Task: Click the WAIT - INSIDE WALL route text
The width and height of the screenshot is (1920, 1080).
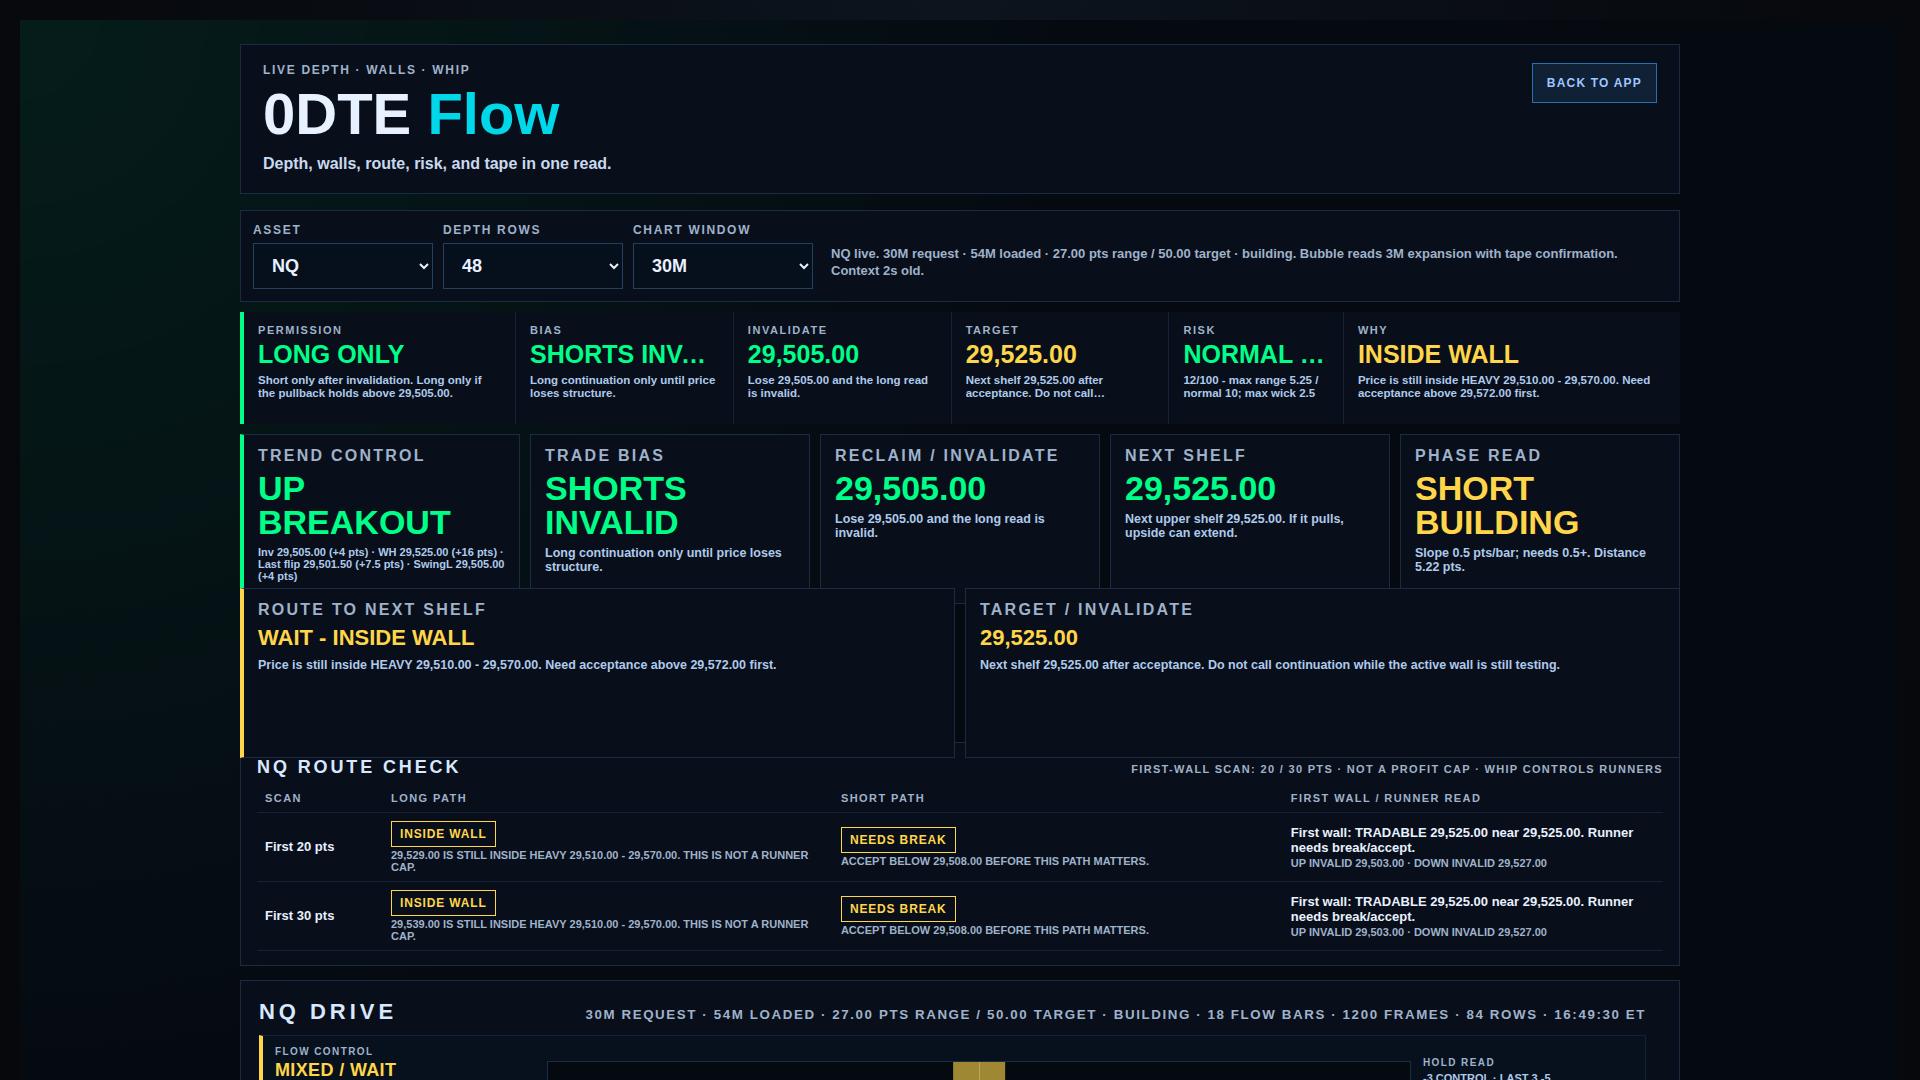Action: (x=366, y=638)
